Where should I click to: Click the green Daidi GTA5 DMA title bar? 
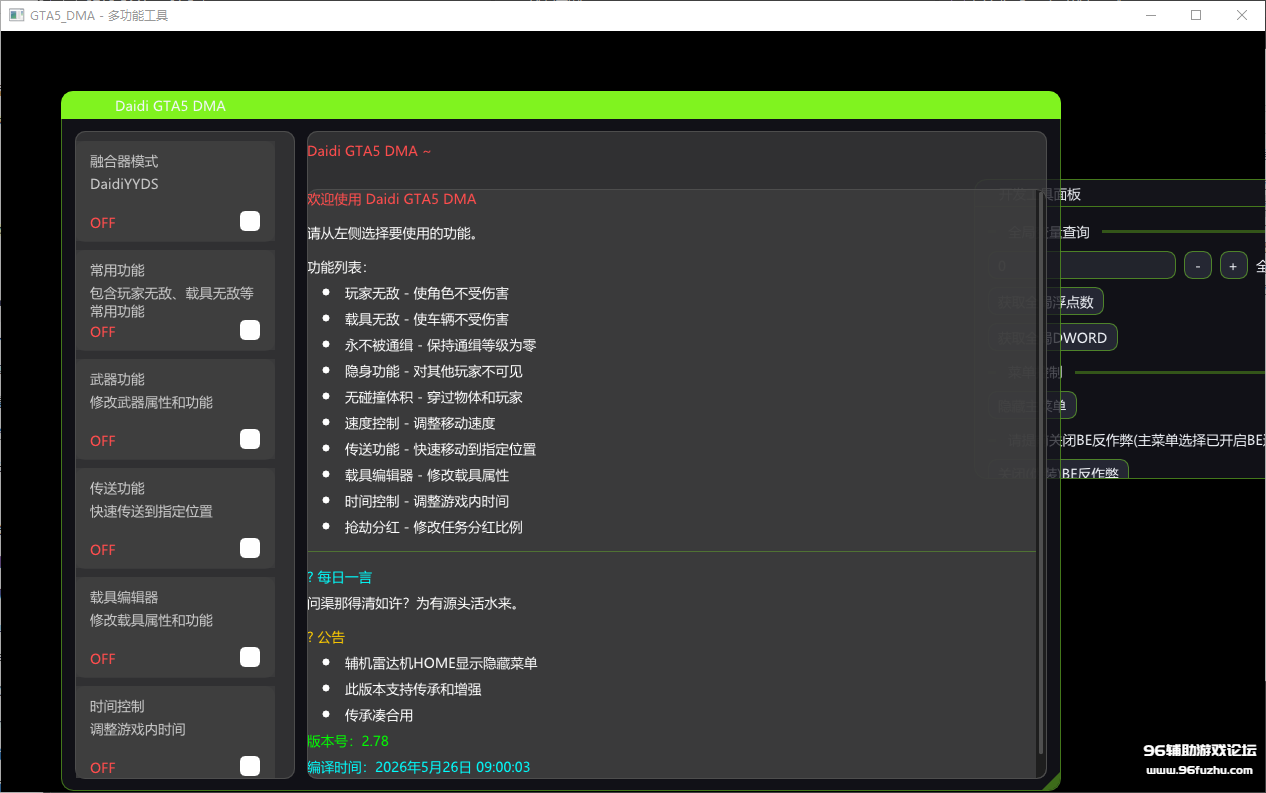560,105
